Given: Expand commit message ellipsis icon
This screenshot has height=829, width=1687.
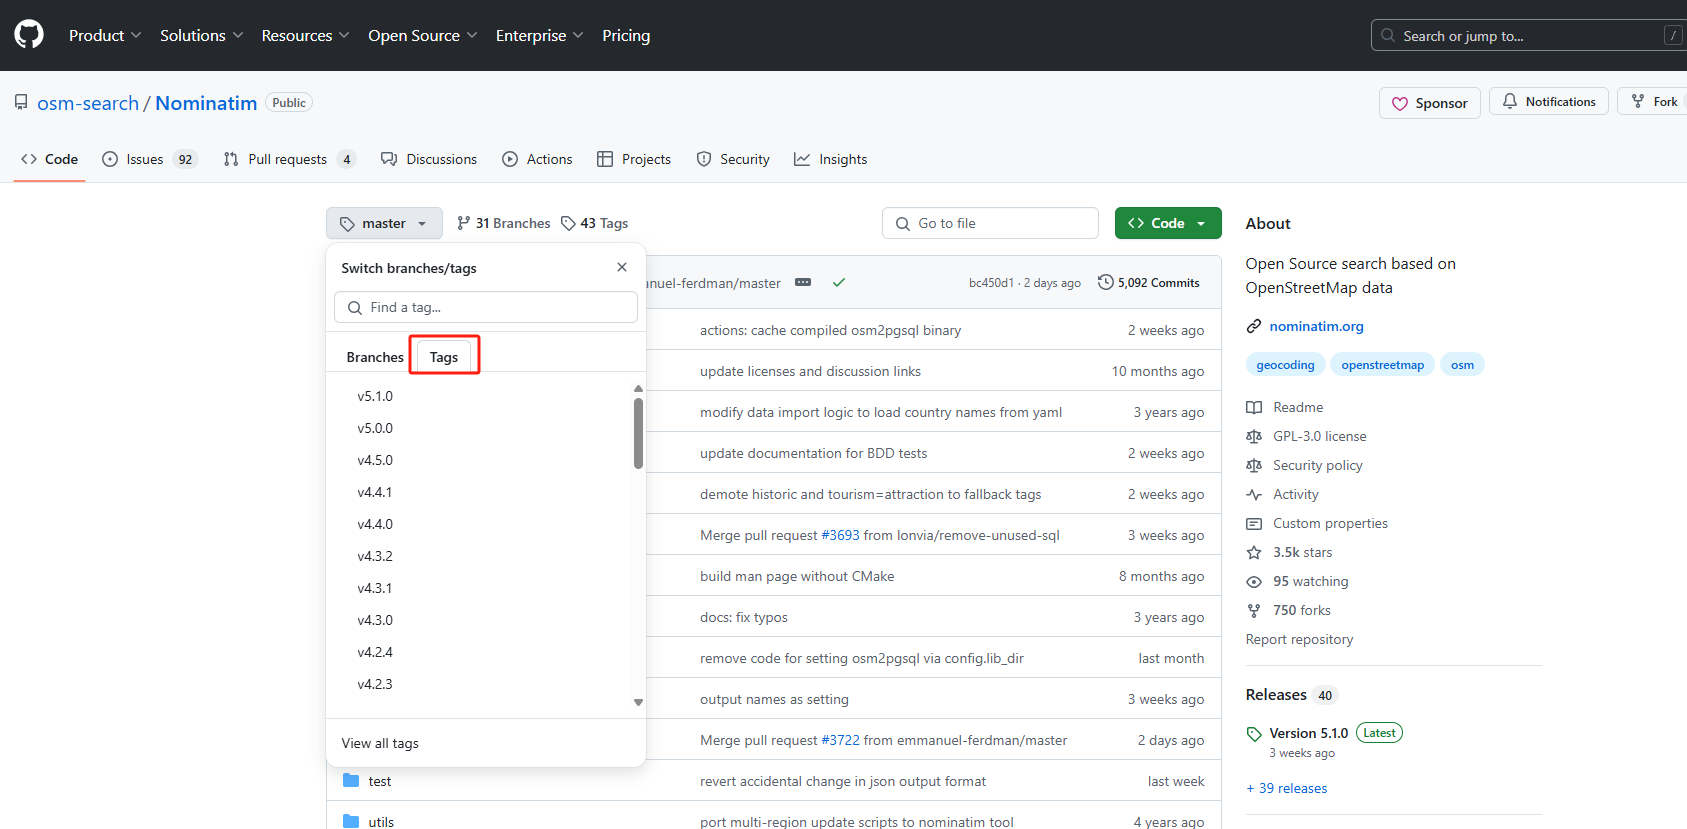Looking at the screenshot, I should coord(803,283).
